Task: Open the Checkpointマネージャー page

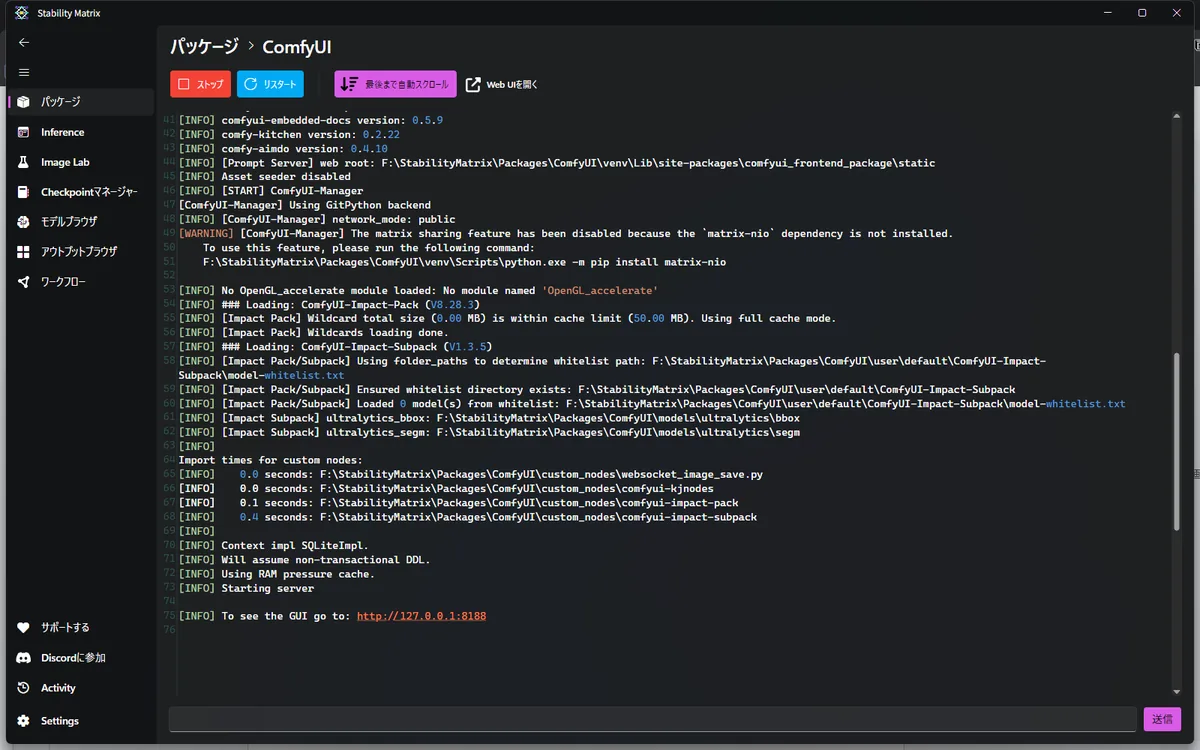Action: click(x=80, y=192)
